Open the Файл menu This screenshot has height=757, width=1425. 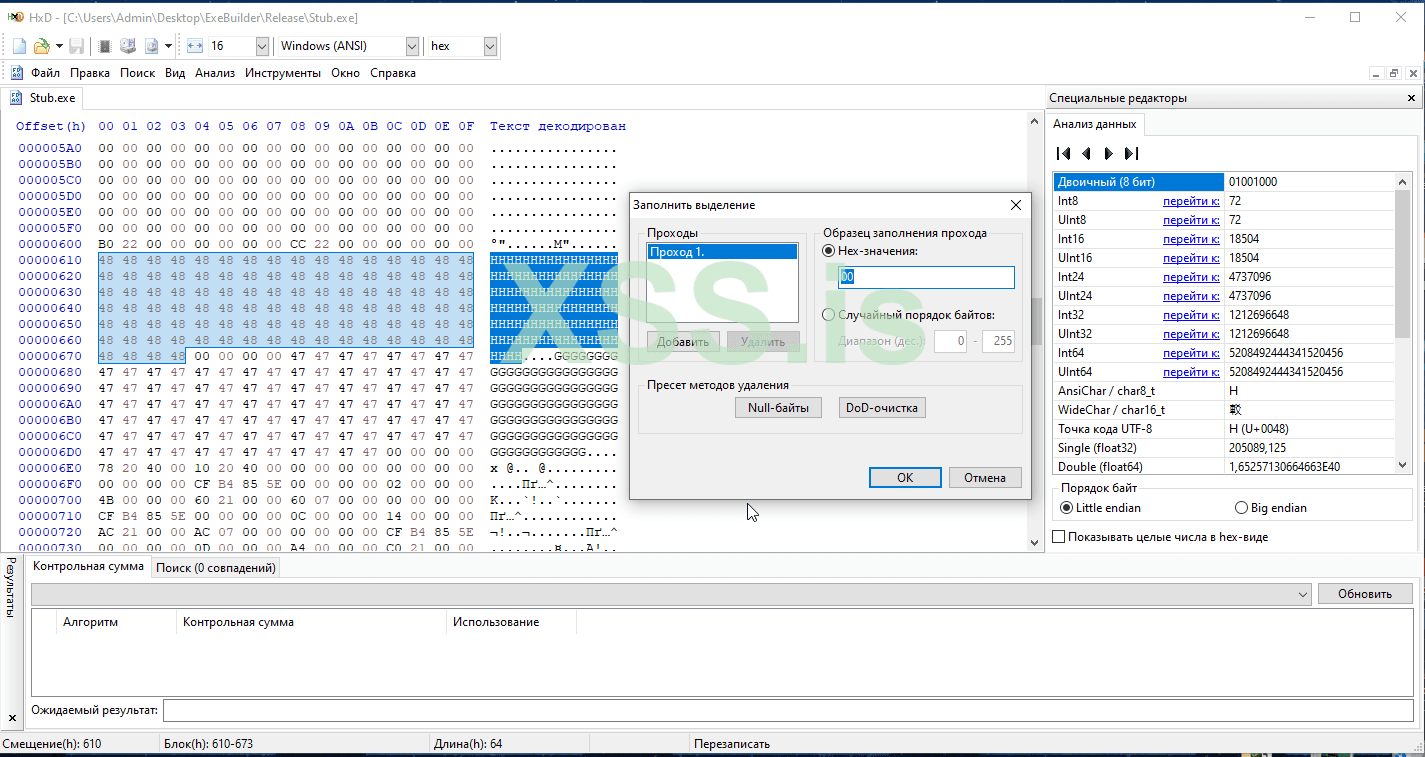45,73
